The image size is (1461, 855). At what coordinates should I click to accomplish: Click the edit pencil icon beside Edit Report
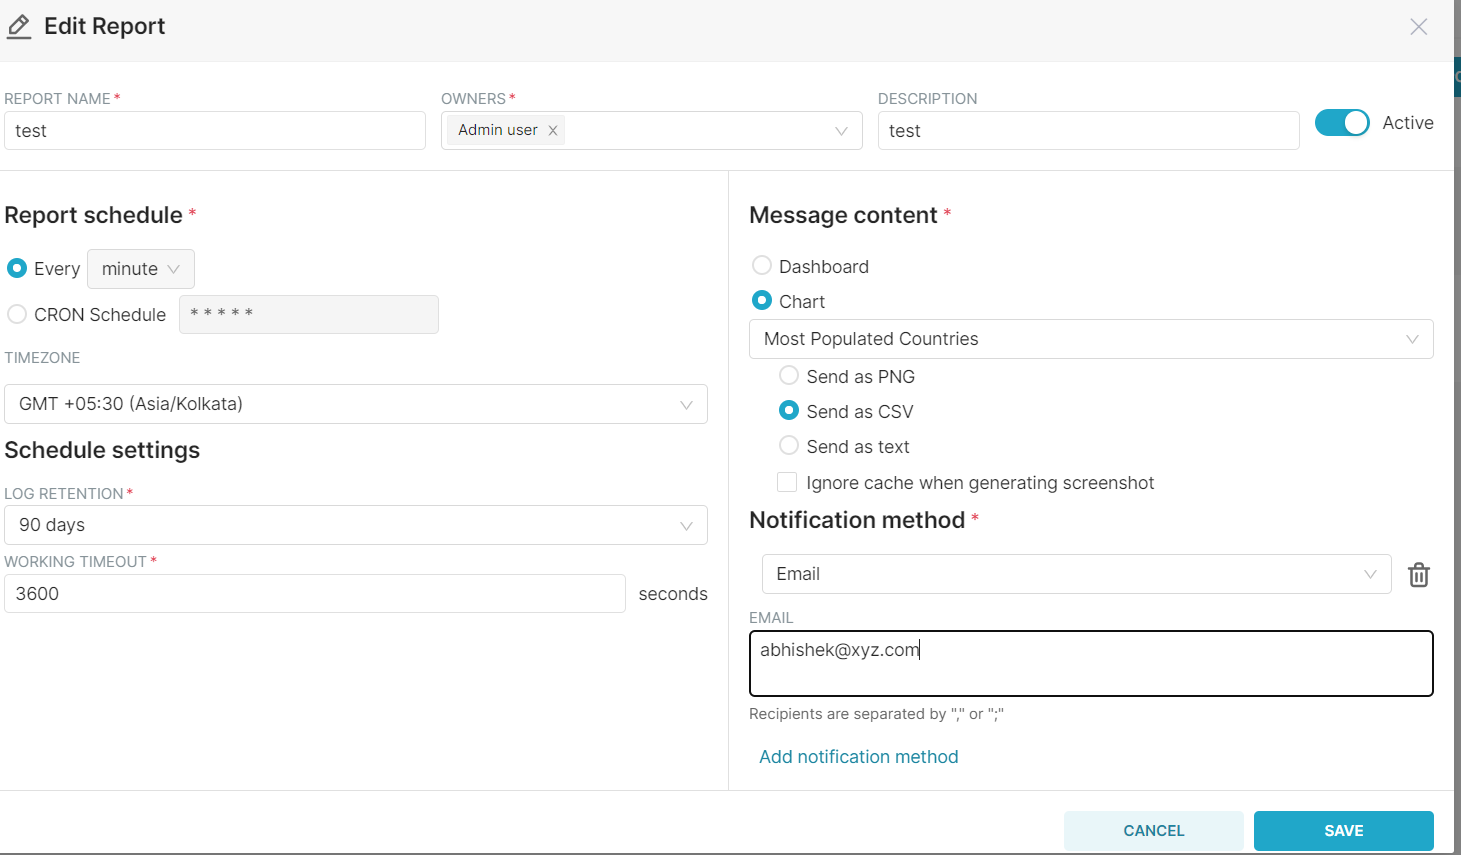pos(18,26)
